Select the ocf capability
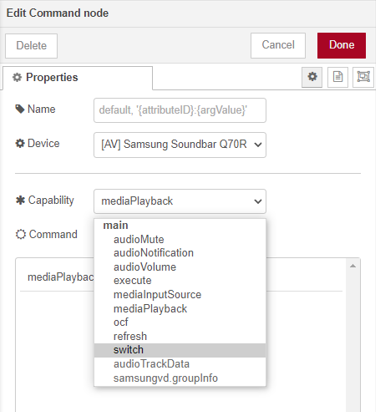 pos(180,322)
